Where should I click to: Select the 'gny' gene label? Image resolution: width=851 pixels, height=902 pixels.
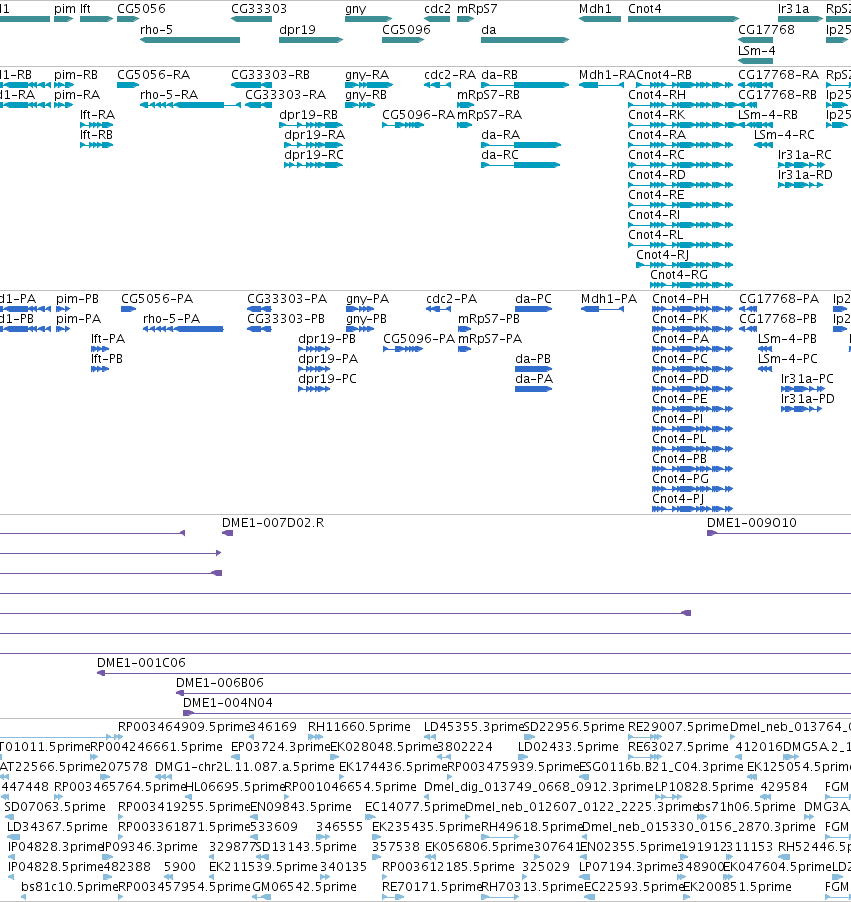click(x=356, y=9)
